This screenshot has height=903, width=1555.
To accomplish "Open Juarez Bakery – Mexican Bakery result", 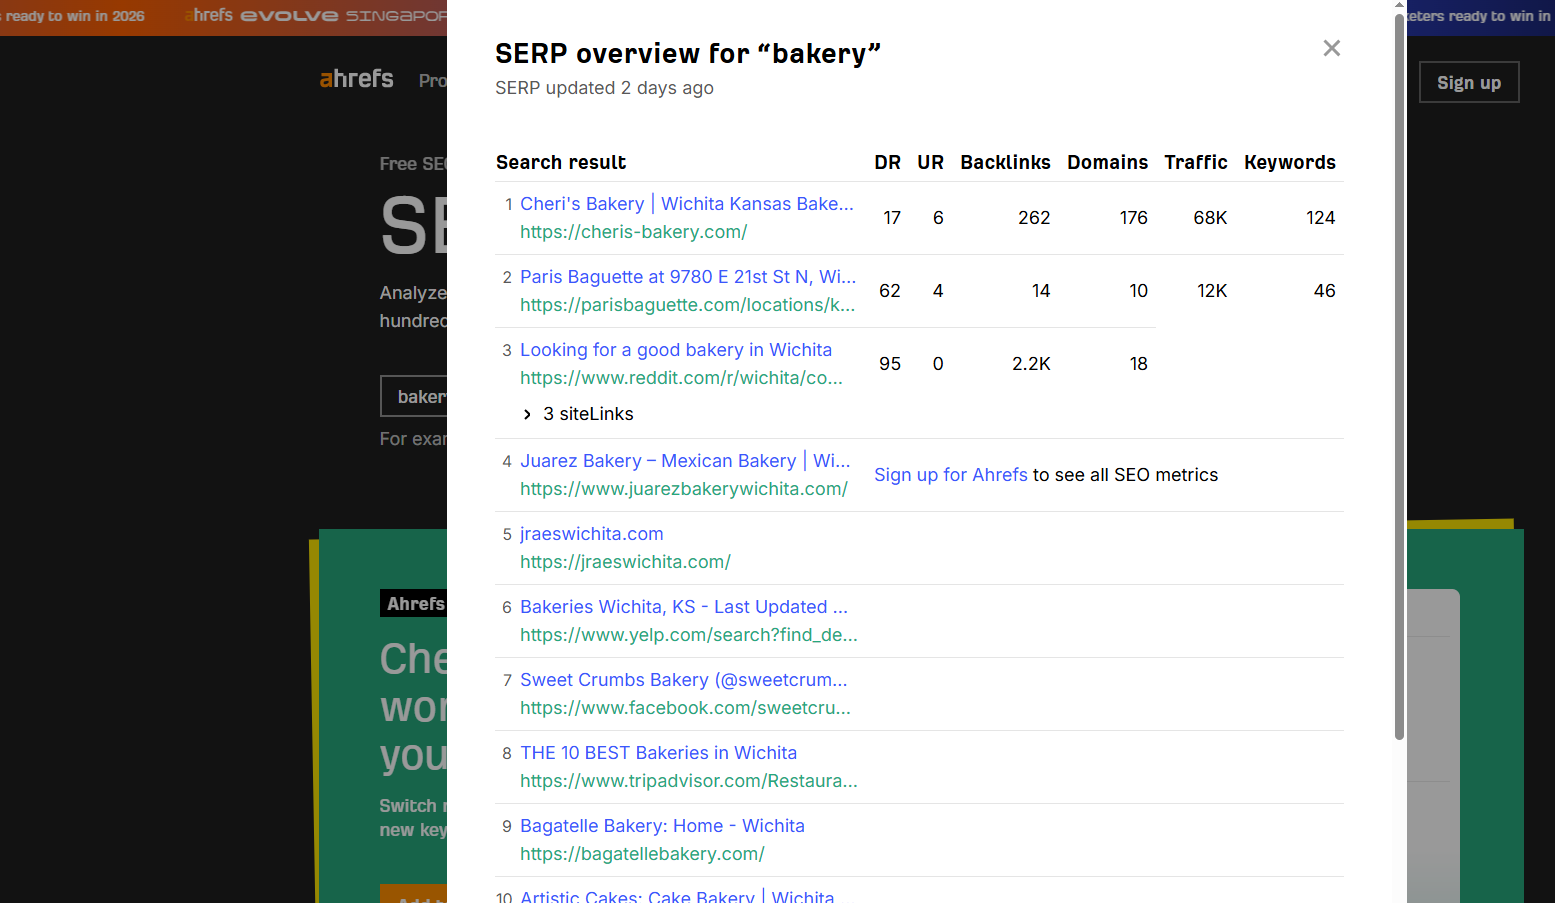I will point(685,461).
